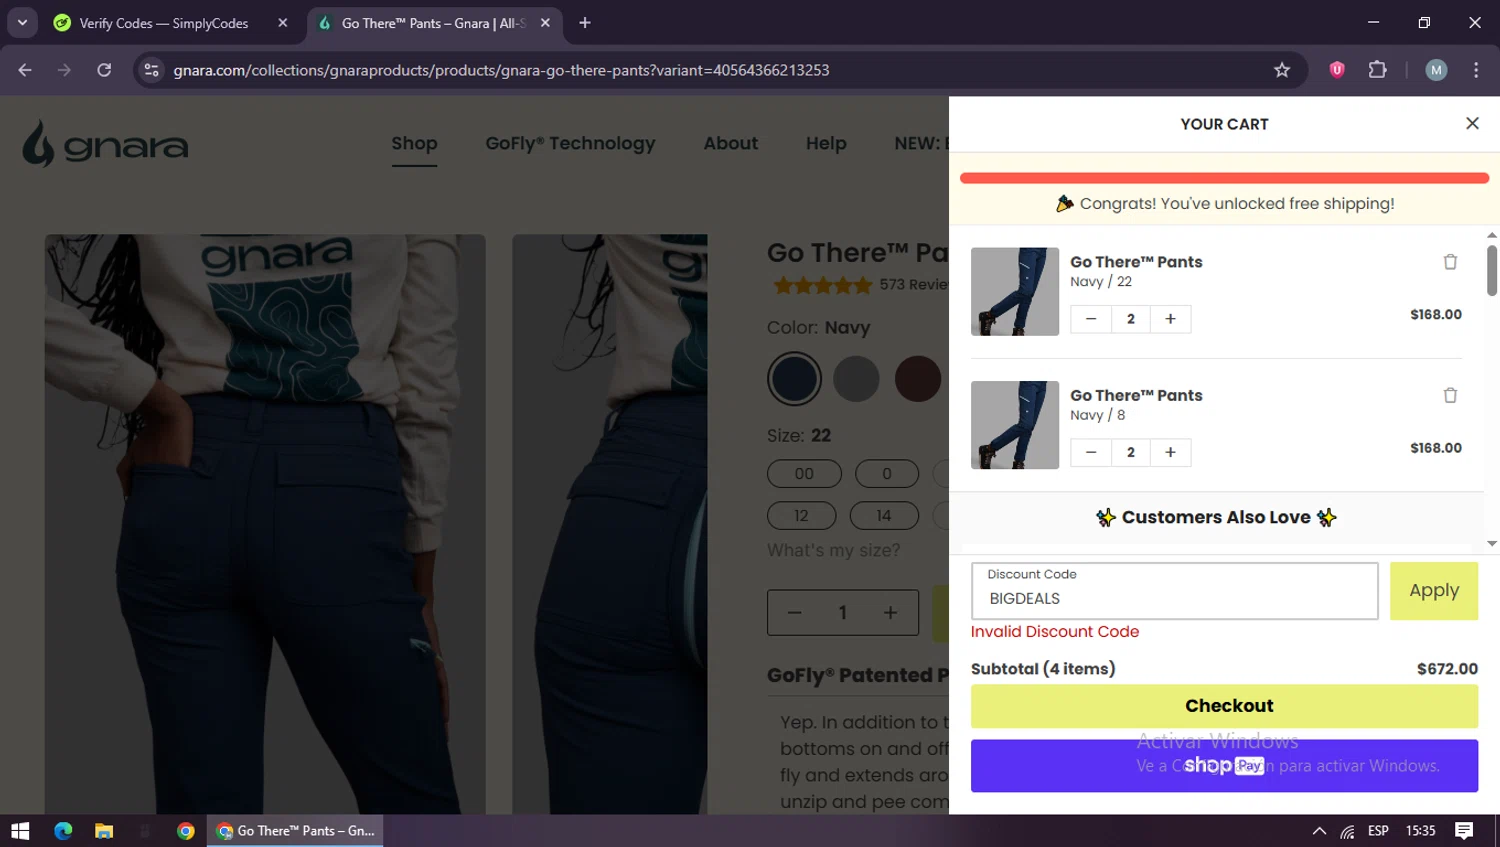The height and width of the screenshot is (847, 1500).
Task: Go to Gnara homepage via logo
Action: (105, 144)
